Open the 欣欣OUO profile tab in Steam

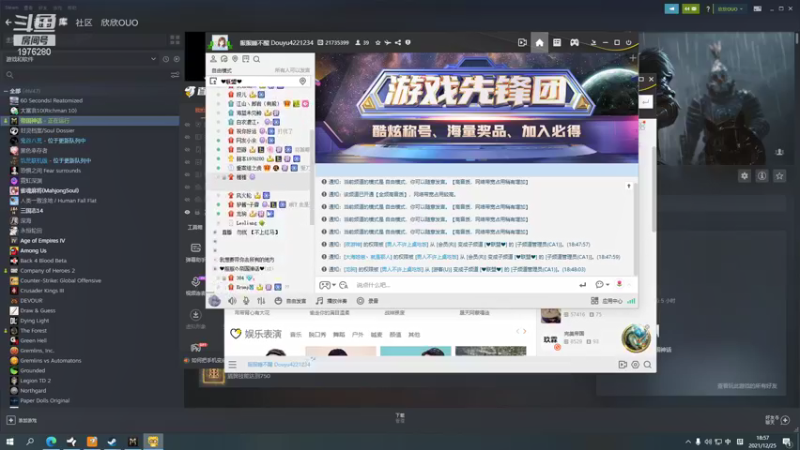point(119,22)
